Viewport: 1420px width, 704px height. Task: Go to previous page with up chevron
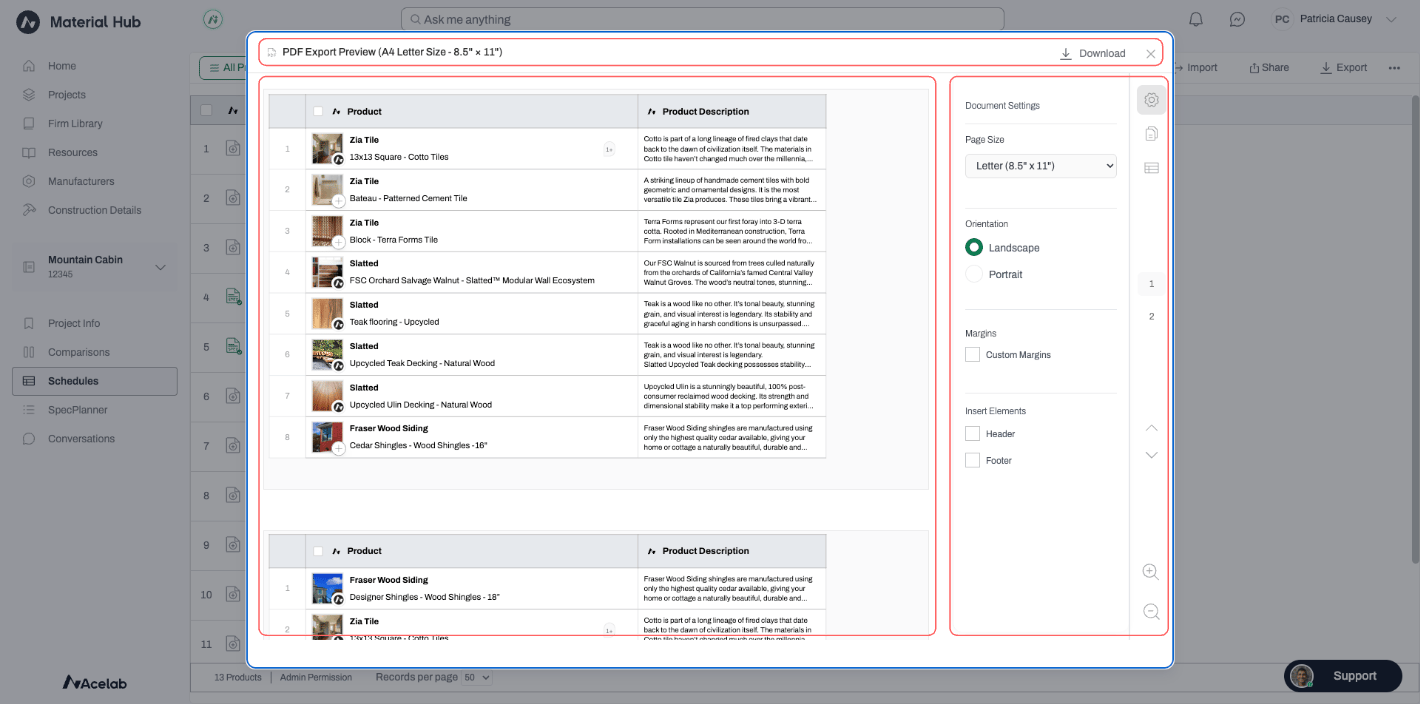[1151, 428]
